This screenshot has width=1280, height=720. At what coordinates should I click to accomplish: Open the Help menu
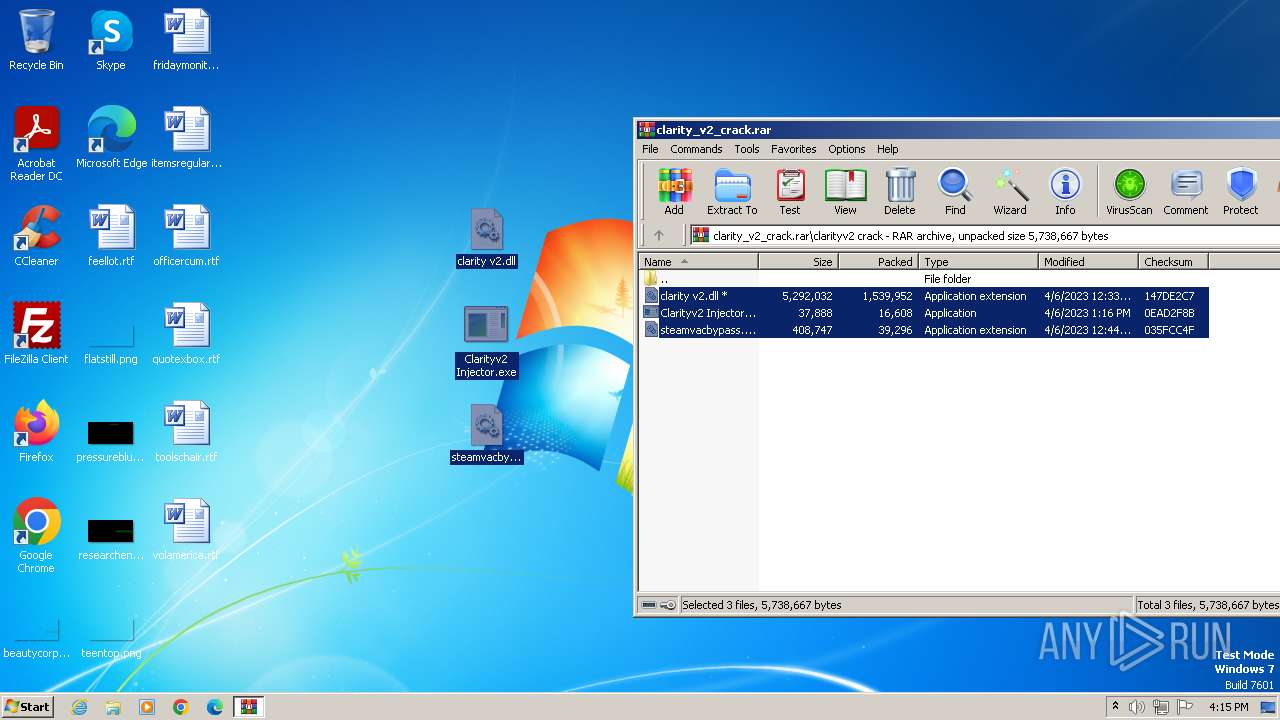[x=888, y=149]
